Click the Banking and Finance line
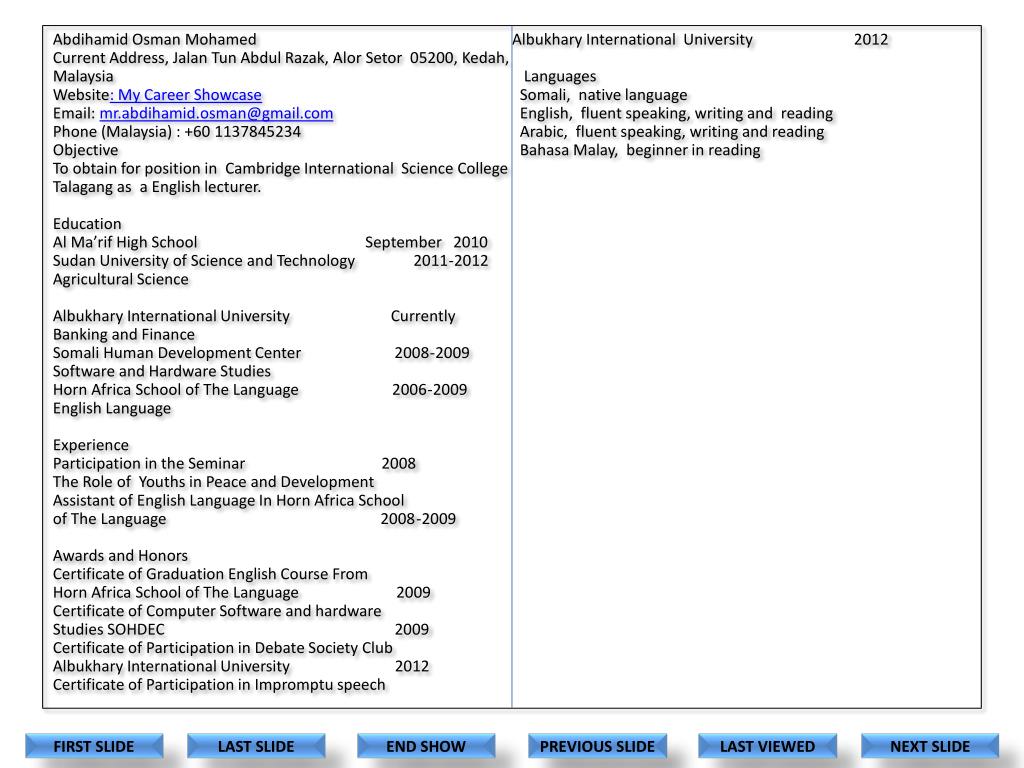The width and height of the screenshot is (1024, 768). point(123,334)
